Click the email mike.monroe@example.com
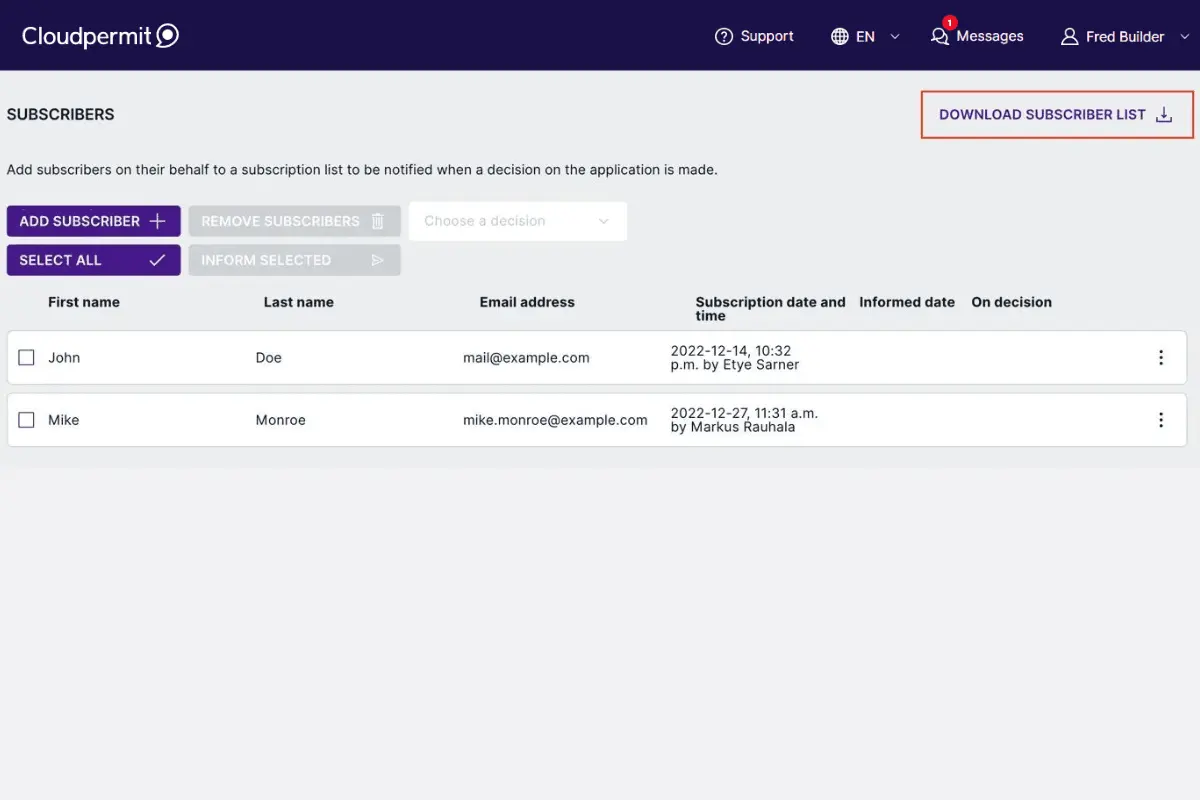The width and height of the screenshot is (1200, 800). 555,420
